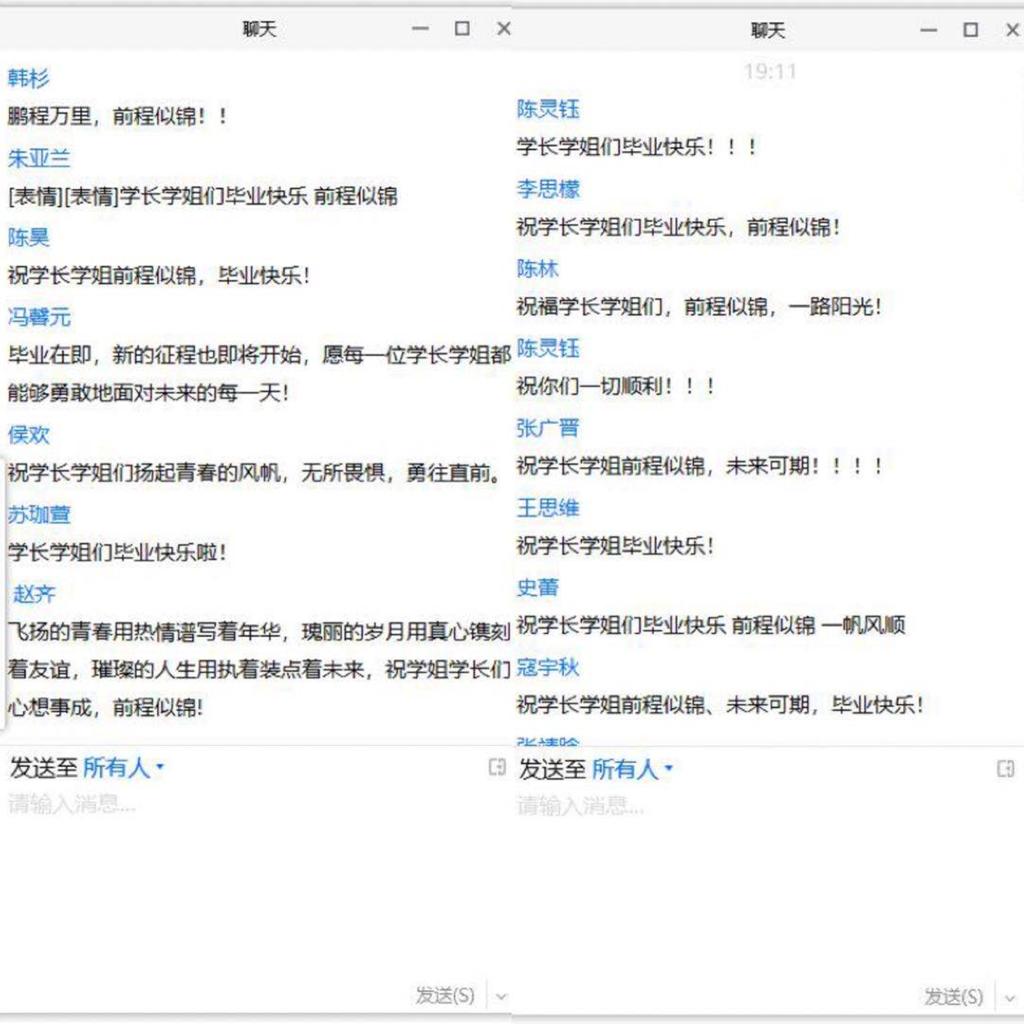Close the left 聊天 window
Viewport: 1024px width, 1024px height.
click(504, 29)
